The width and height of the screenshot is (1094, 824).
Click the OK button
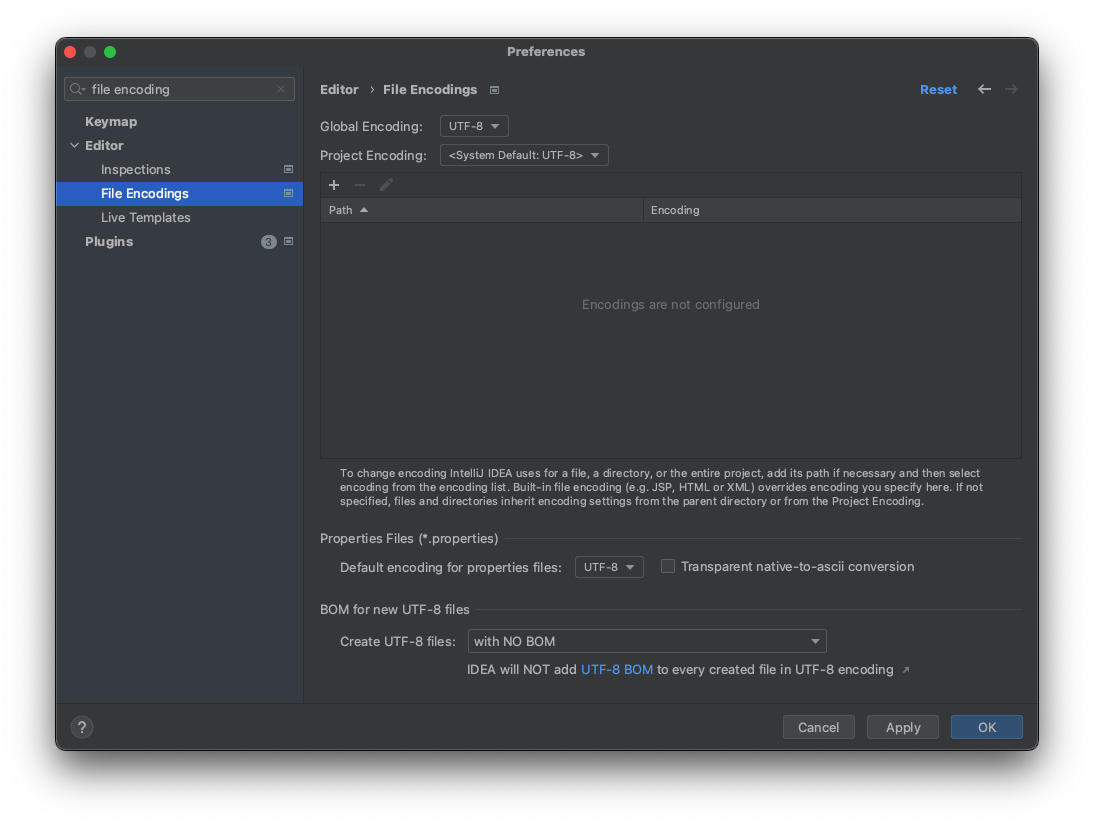pyautogui.click(x=987, y=727)
